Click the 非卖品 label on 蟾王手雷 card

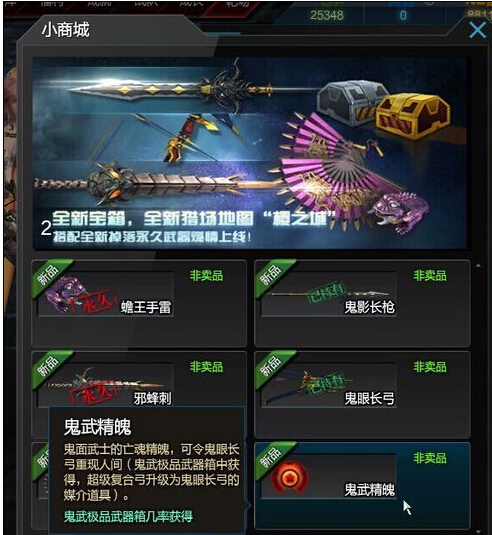pyautogui.click(x=206, y=275)
